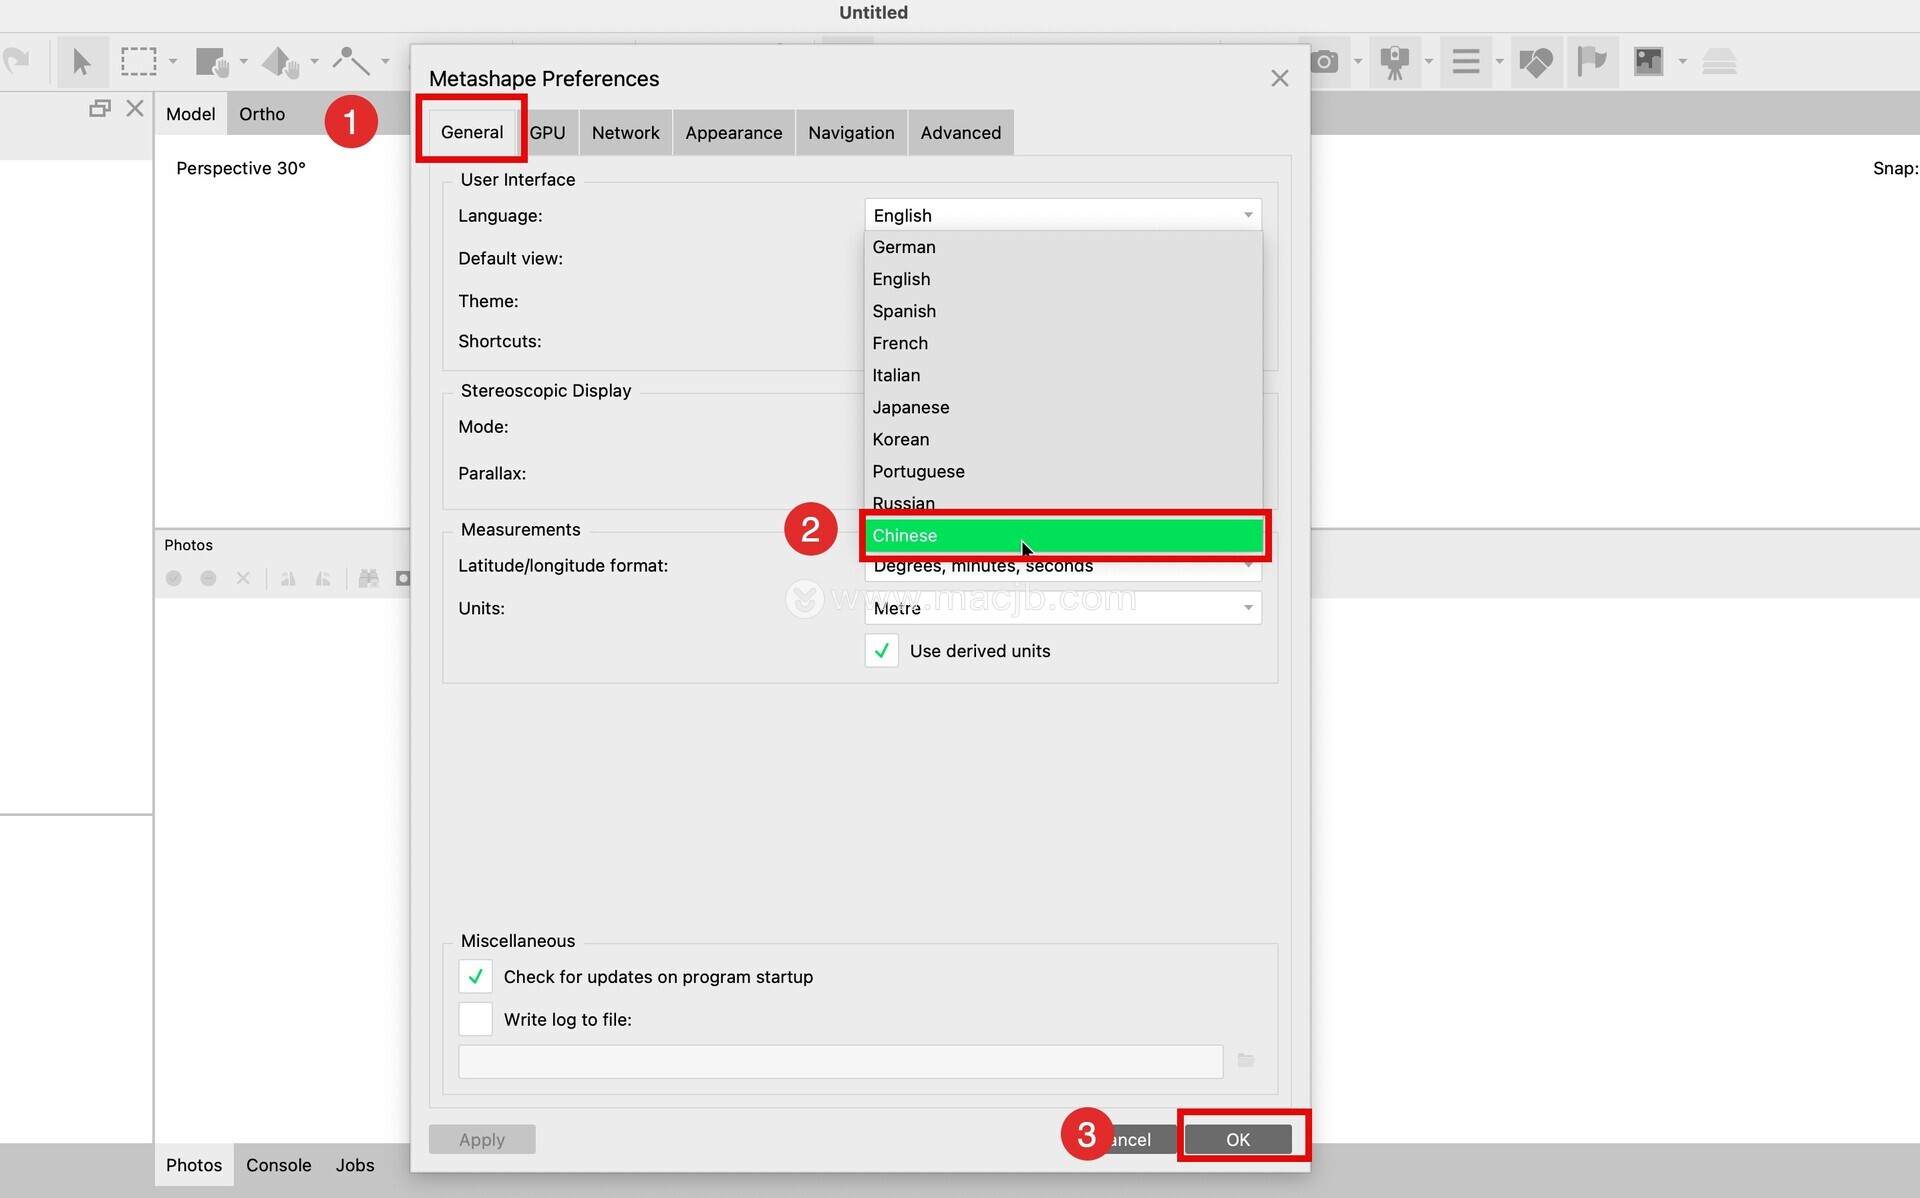The height and width of the screenshot is (1198, 1920).
Task: Click the show images icon
Action: 1647,62
